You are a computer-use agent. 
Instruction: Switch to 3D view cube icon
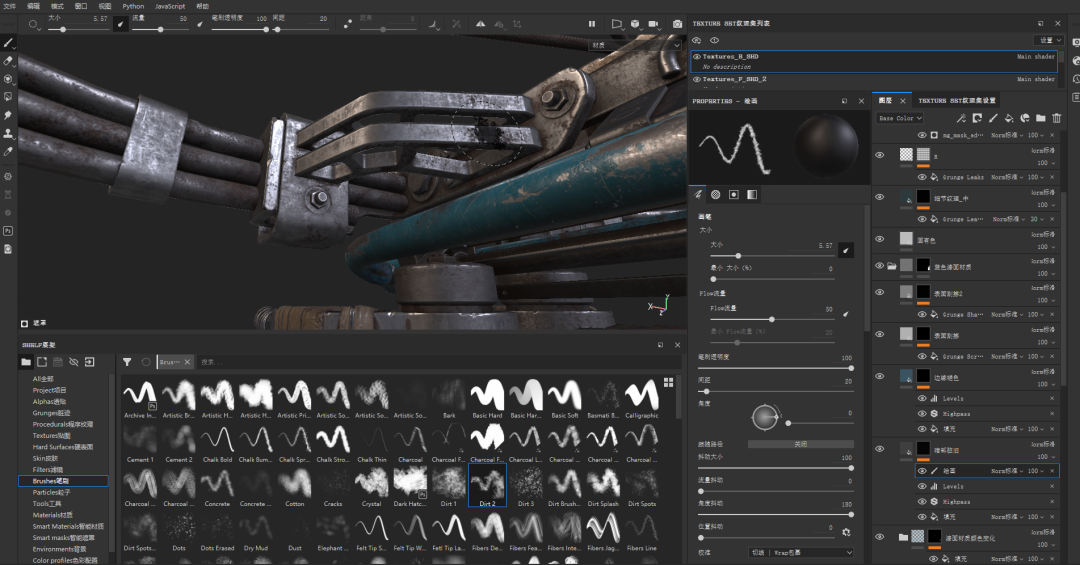pos(635,24)
